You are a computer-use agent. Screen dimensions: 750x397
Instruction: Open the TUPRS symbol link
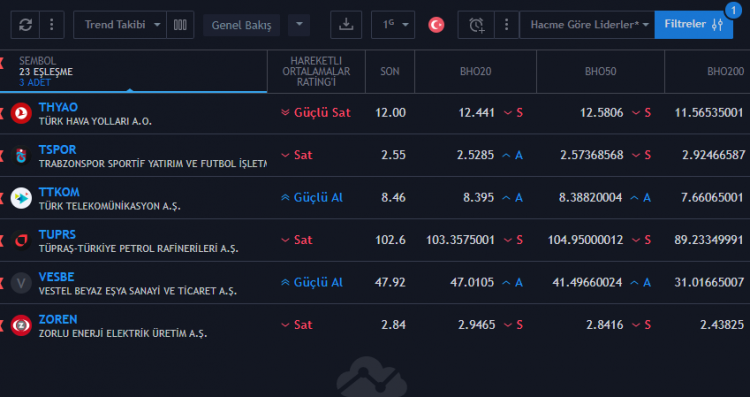57,234
